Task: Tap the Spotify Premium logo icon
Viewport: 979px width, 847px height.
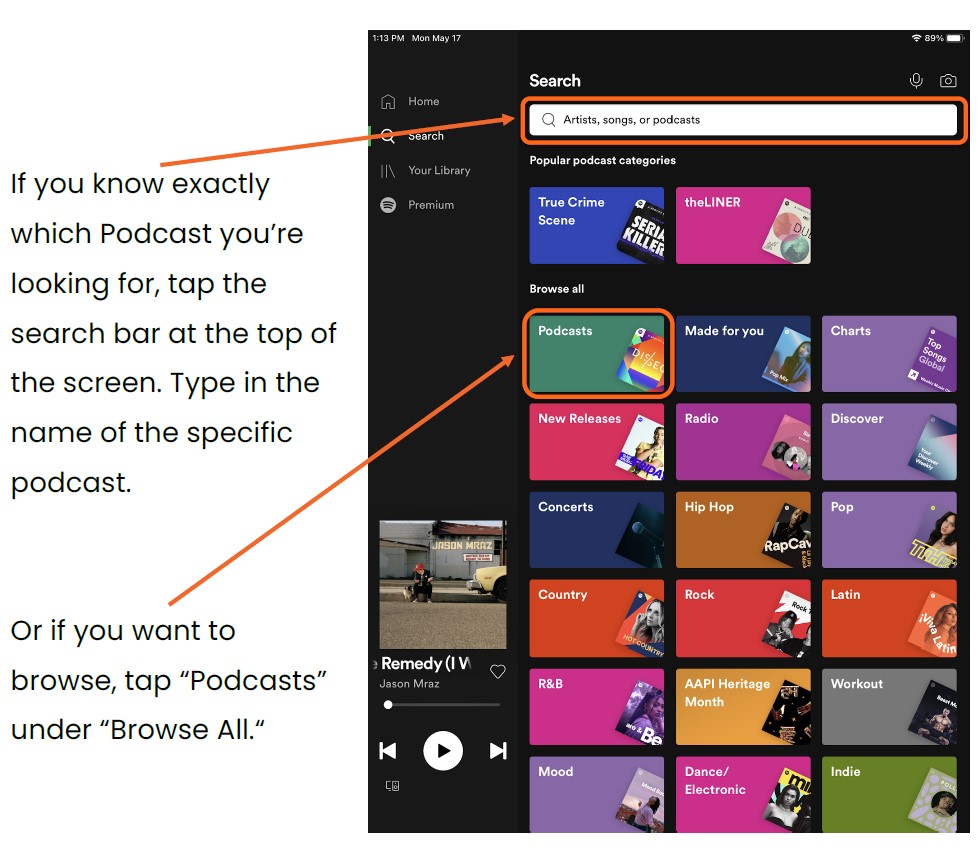Action: (388, 205)
